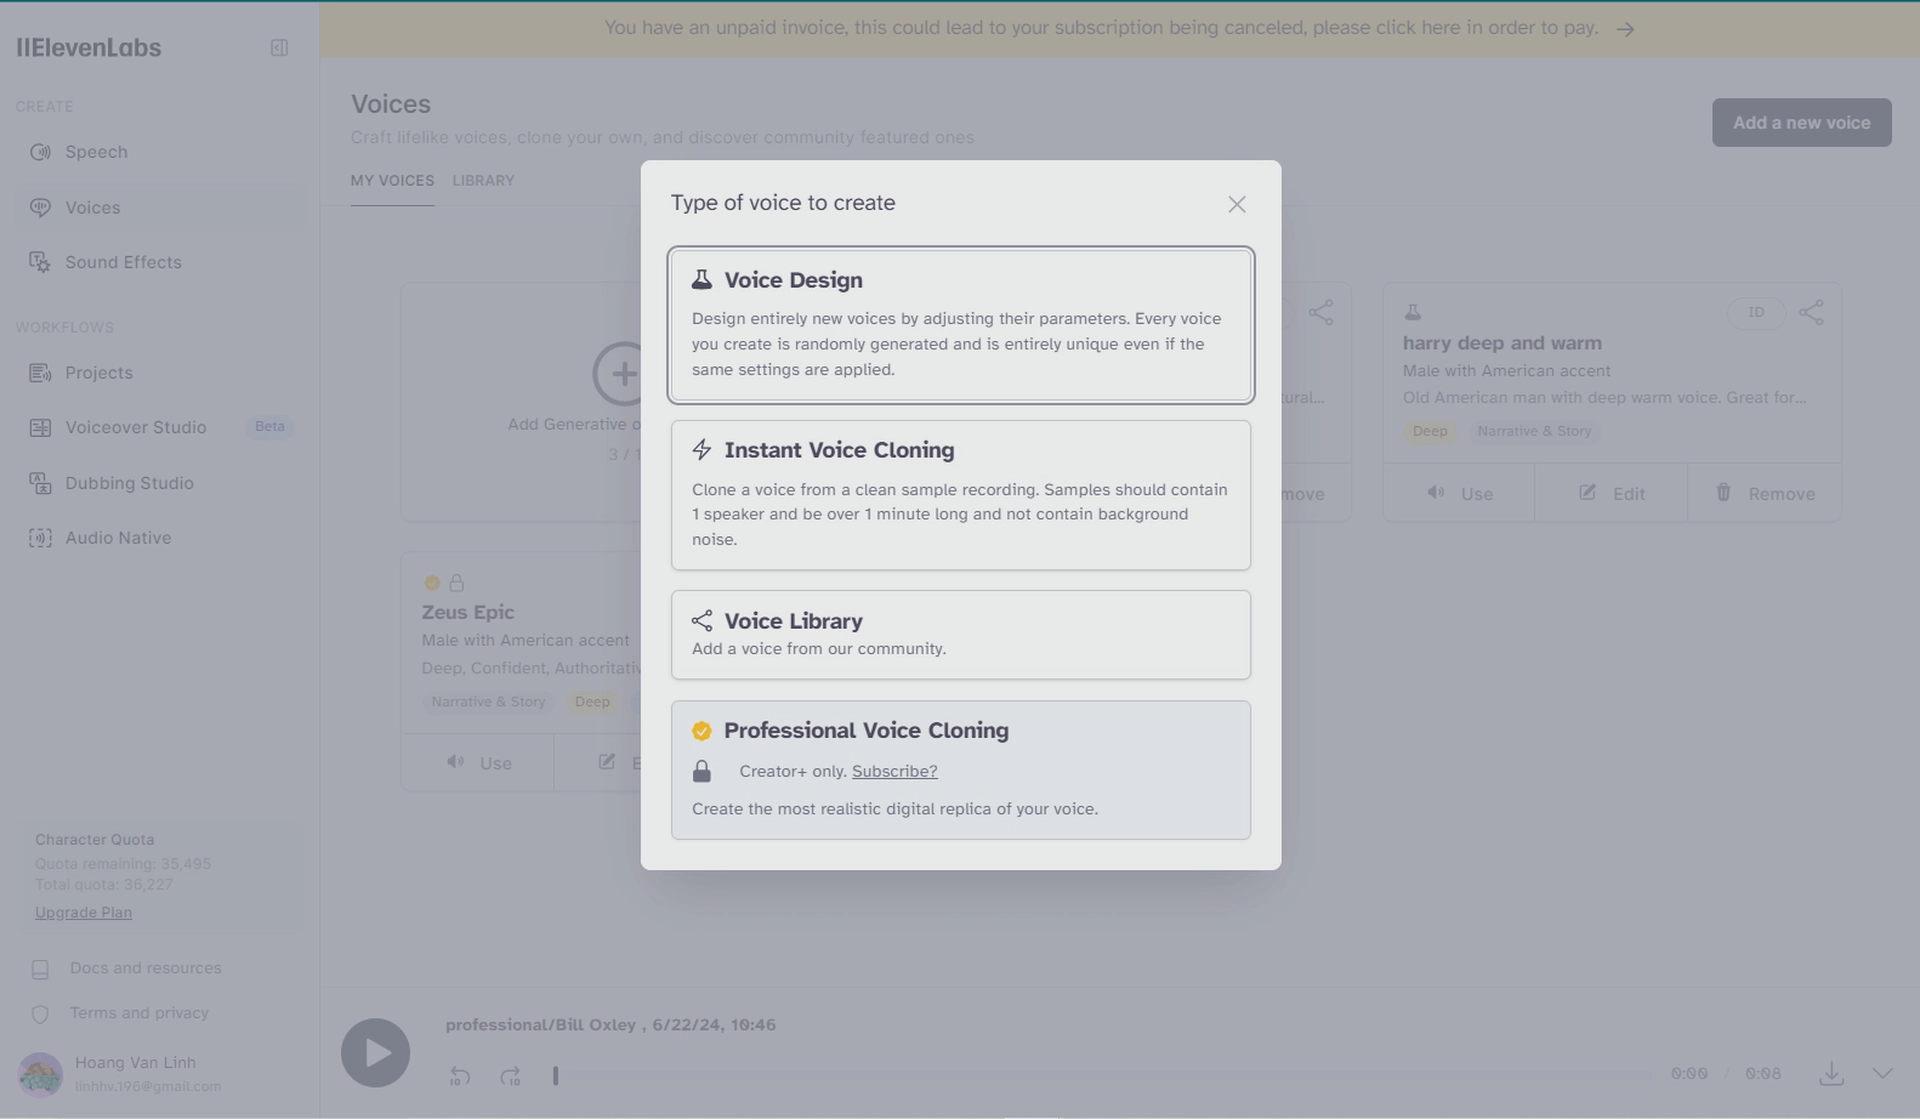Click the Instant Voice Cloning lightning icon

pyautogui.click(x=702, y=450)
